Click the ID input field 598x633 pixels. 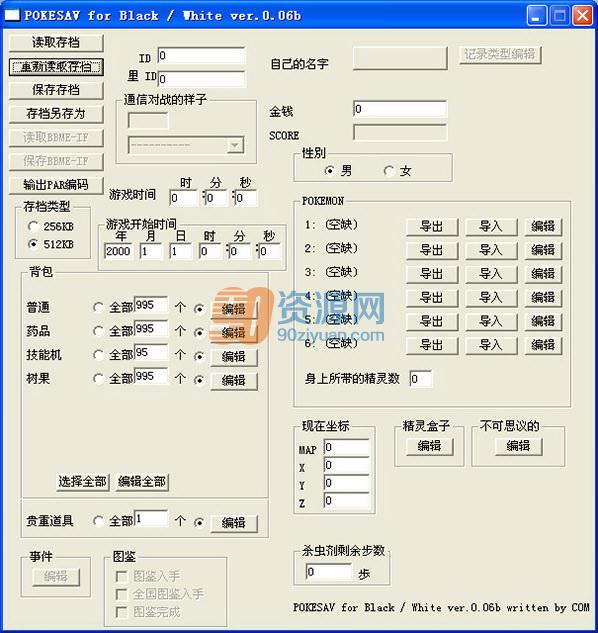[x=201, y=55]
